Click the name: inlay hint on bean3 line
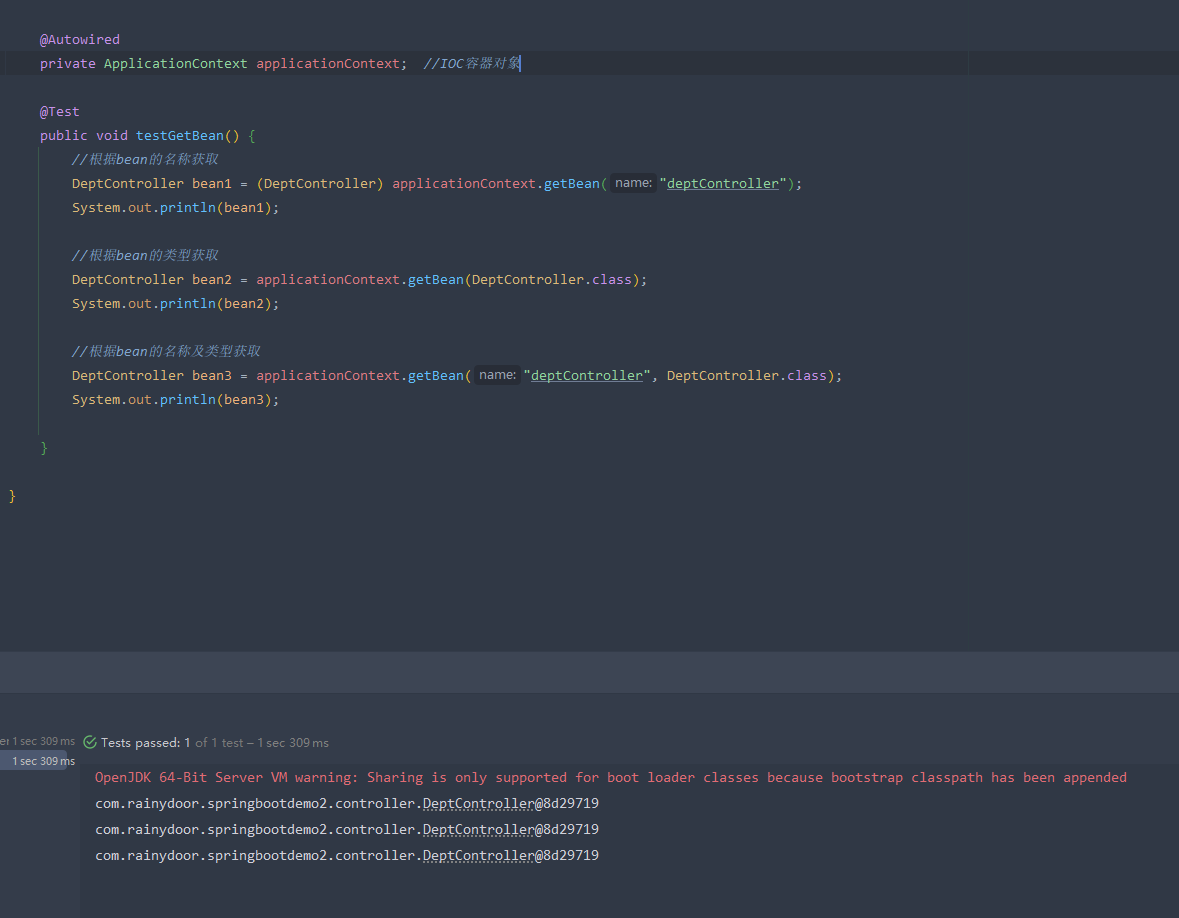Viewport: 1179px width, 918px height. (x=497, y=375)
